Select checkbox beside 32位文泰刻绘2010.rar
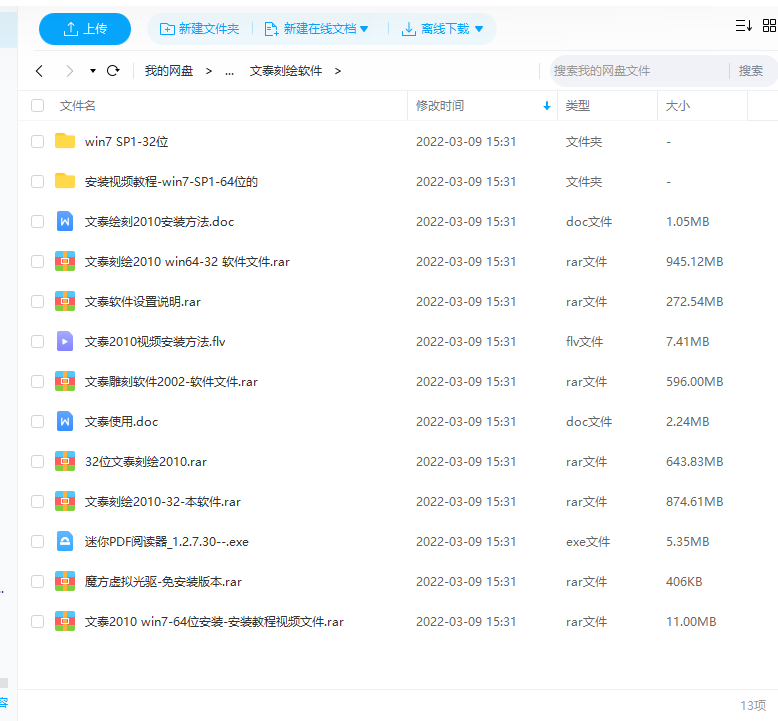 tap(38, 461)
